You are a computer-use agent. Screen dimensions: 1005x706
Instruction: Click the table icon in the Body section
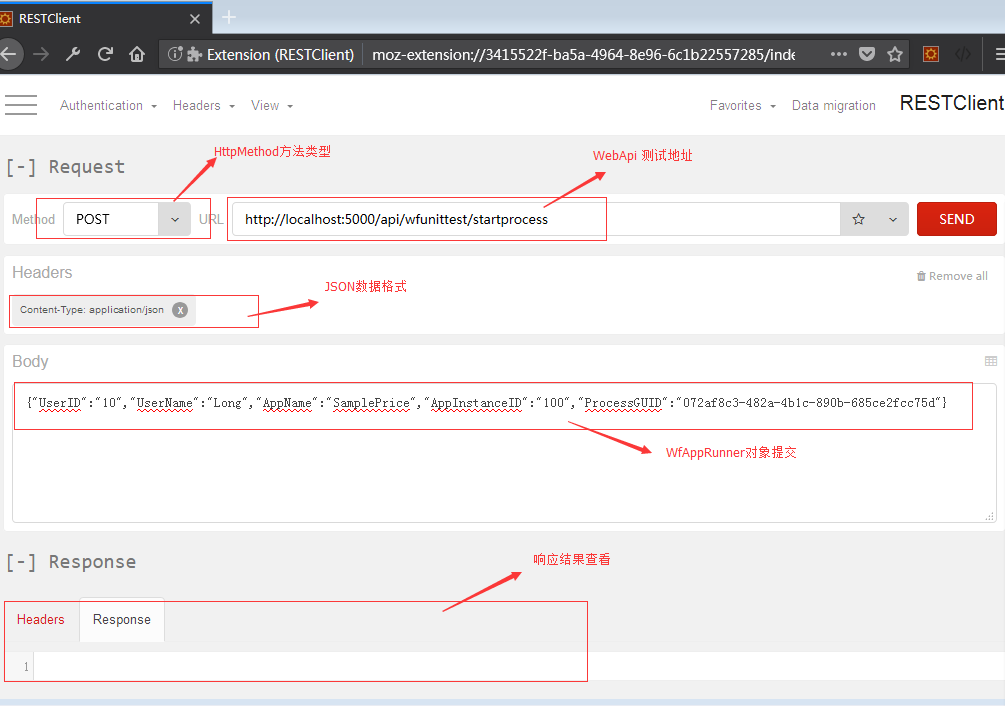[990, 361]
